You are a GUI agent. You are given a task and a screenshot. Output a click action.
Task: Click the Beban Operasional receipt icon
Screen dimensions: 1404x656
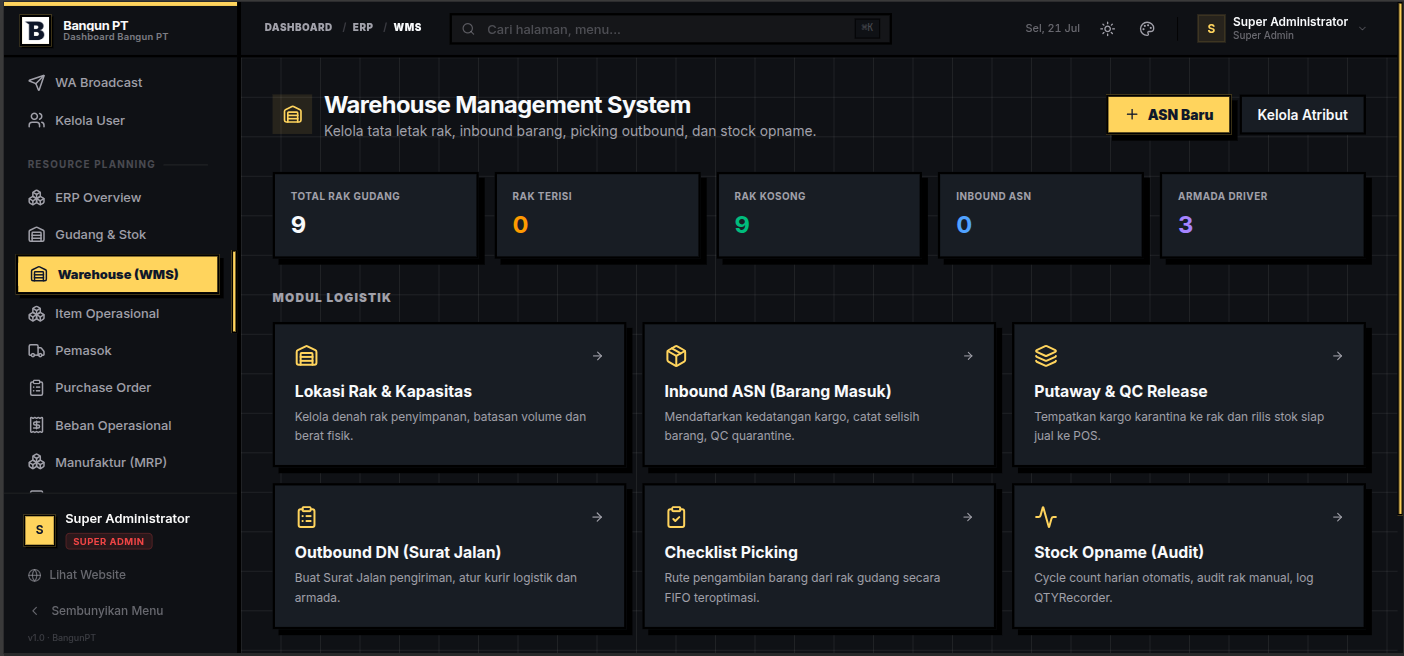click(x=37, y=426)
